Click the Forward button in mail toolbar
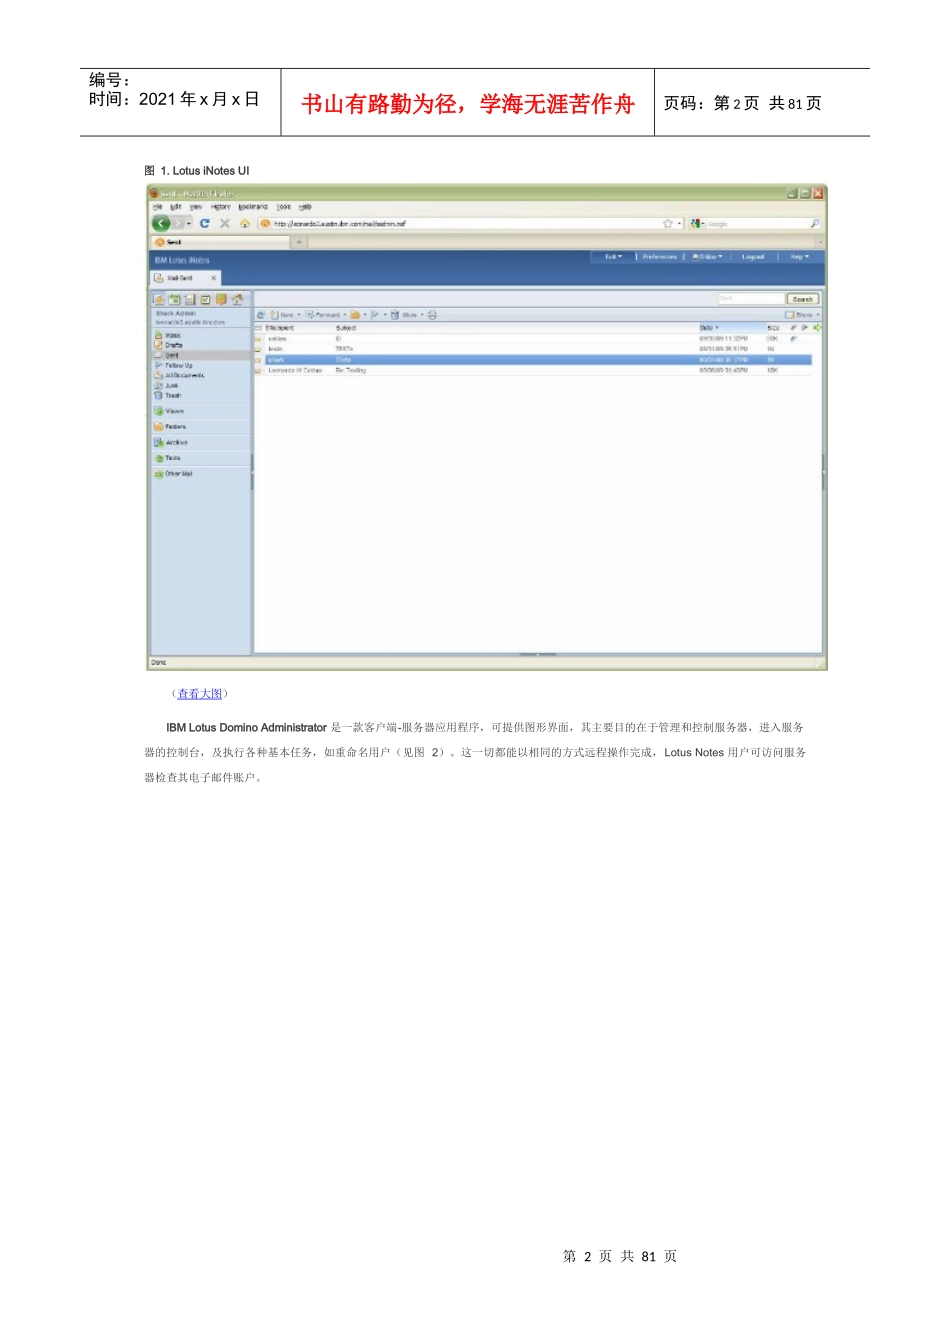 (x=325, y=315)
